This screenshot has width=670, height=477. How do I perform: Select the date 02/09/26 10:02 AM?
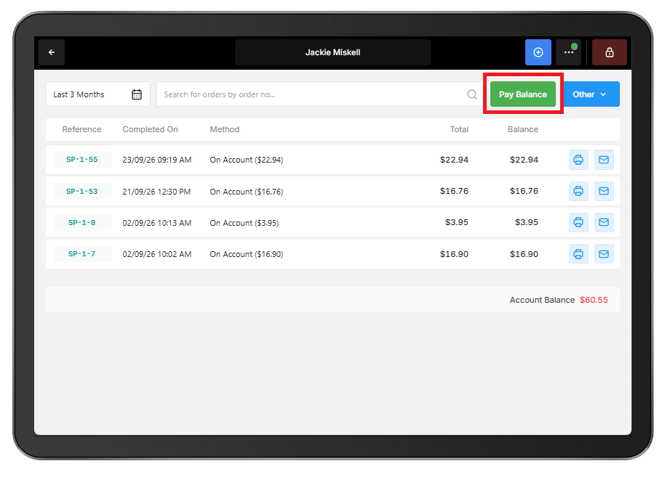[x=157, y=254]
